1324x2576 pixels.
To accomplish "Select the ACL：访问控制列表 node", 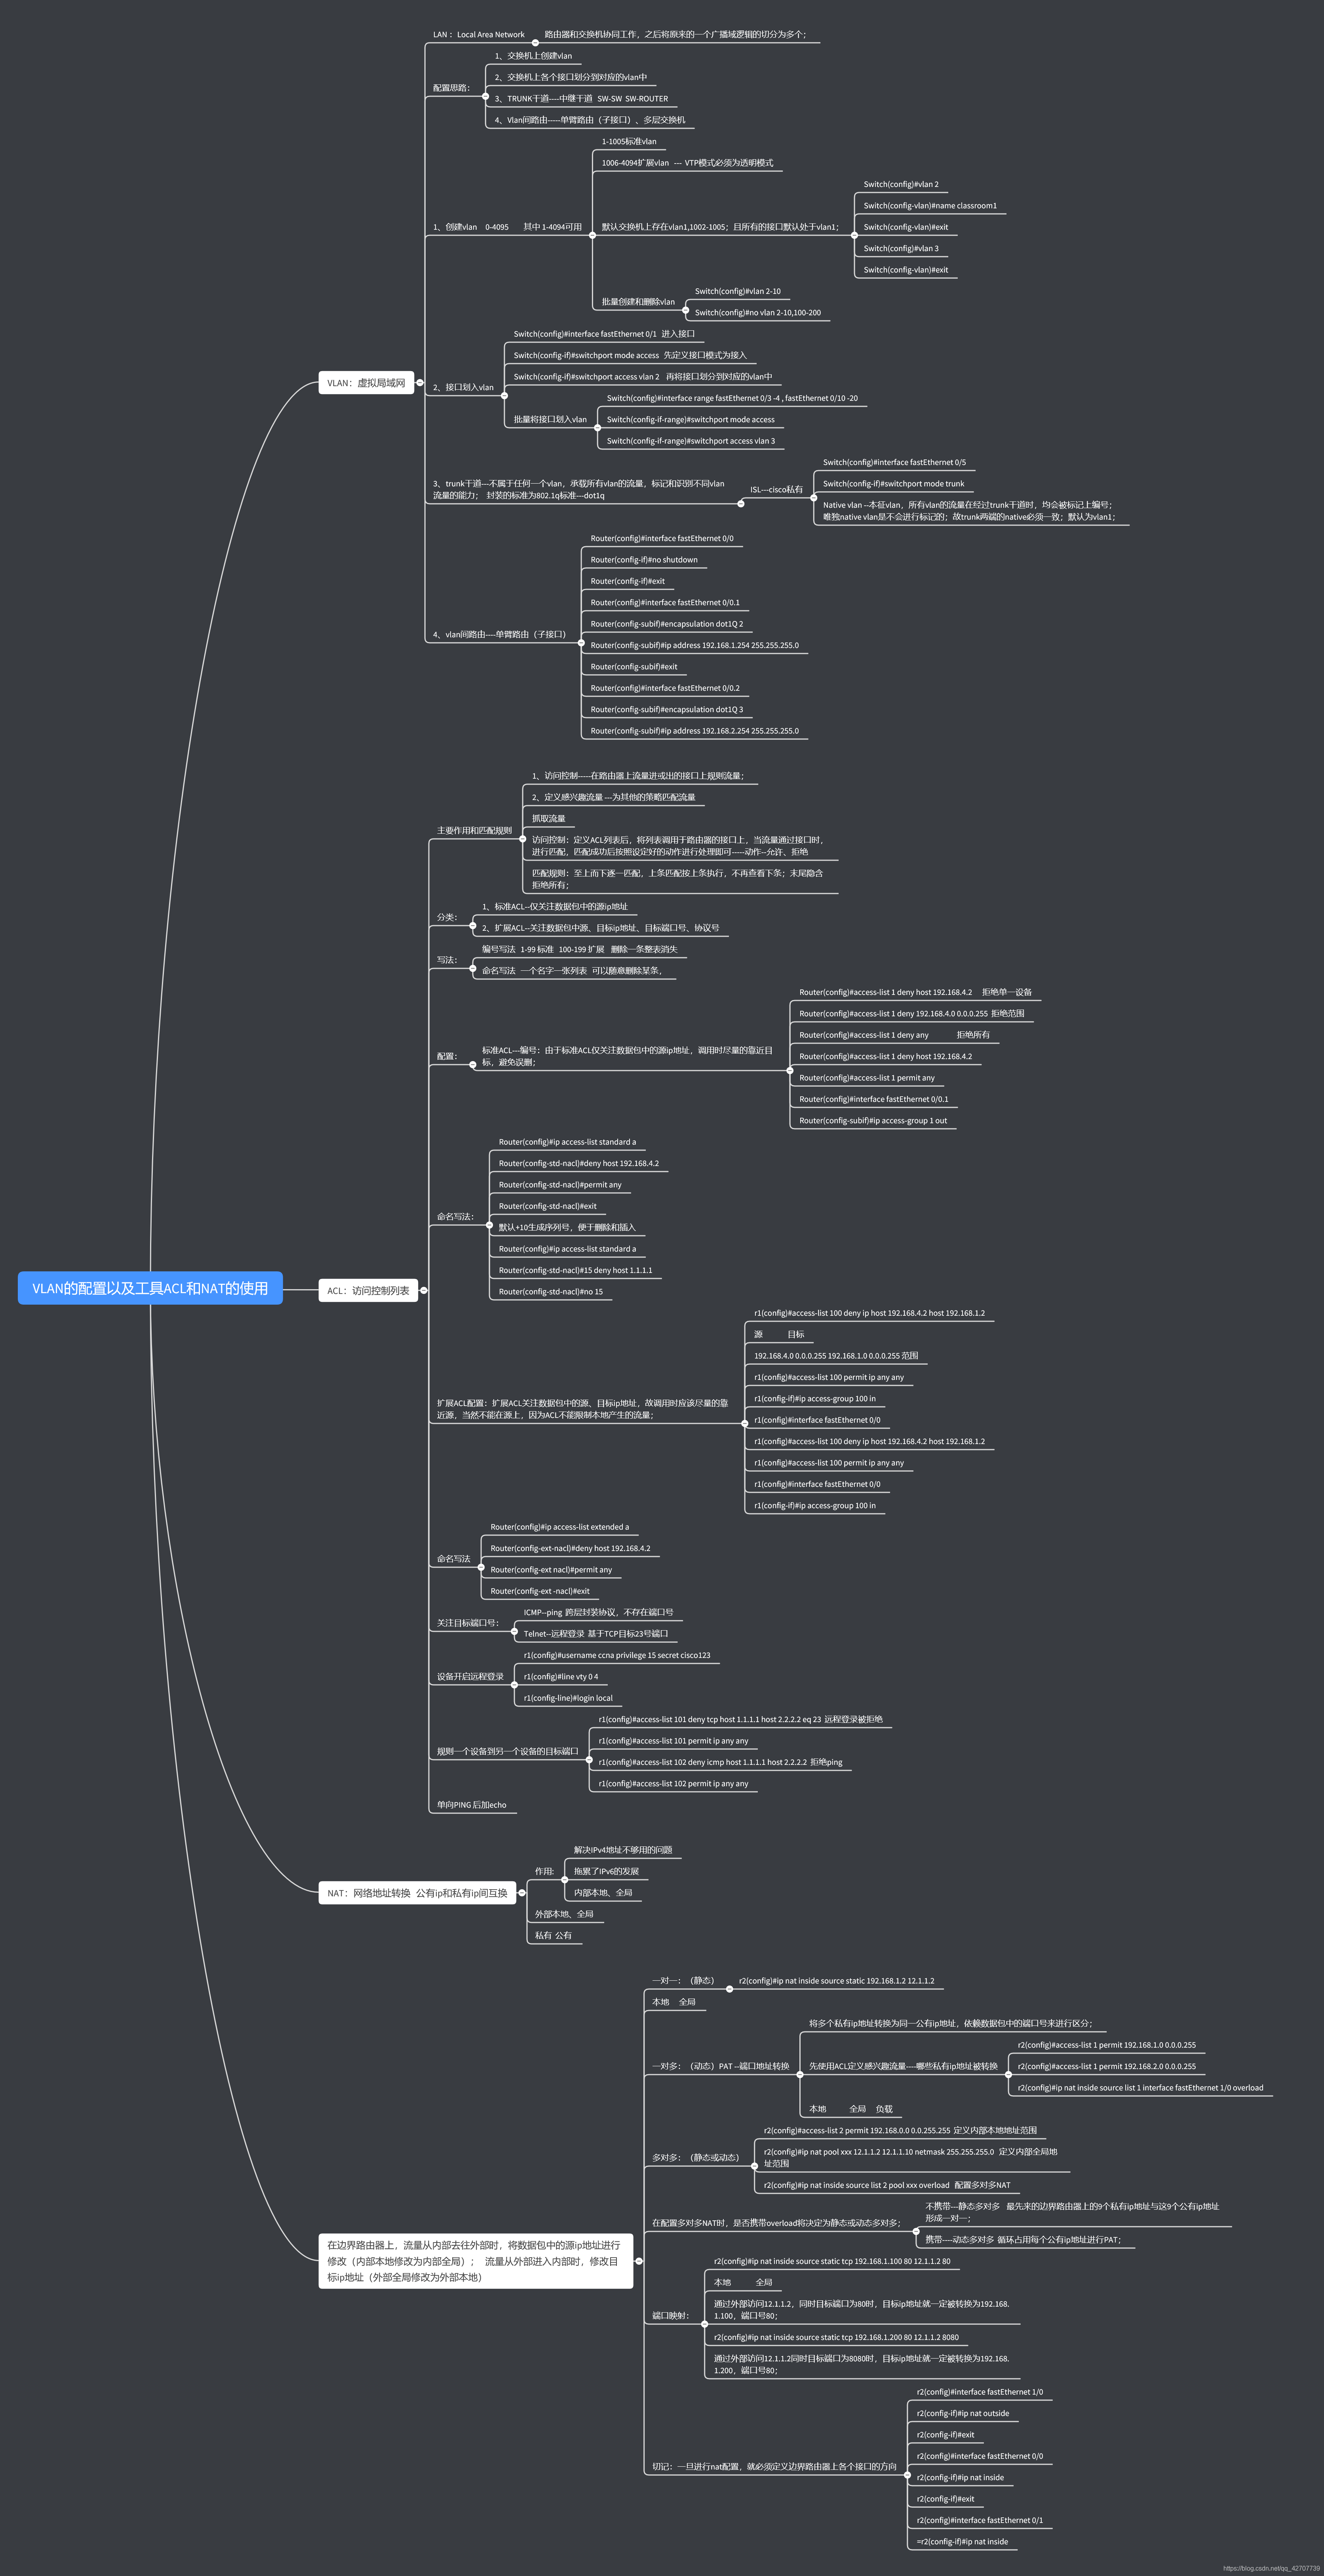I will coord(368,1291).
